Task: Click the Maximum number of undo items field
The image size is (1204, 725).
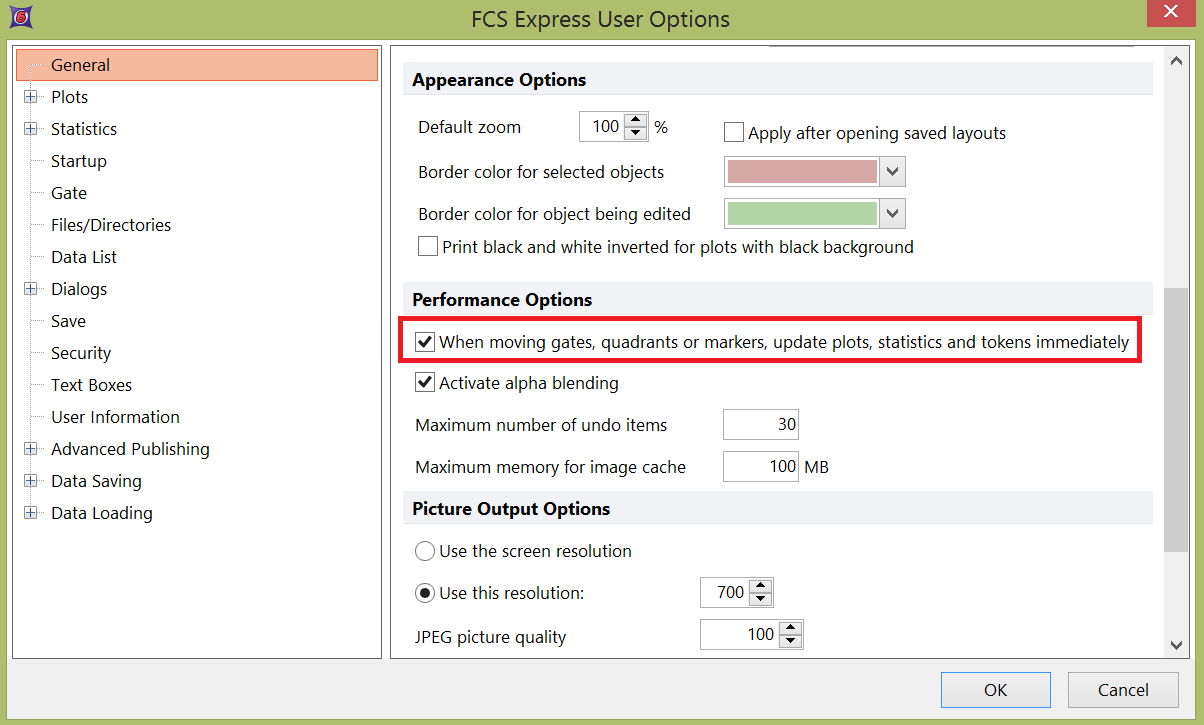Action: point(760,425)
